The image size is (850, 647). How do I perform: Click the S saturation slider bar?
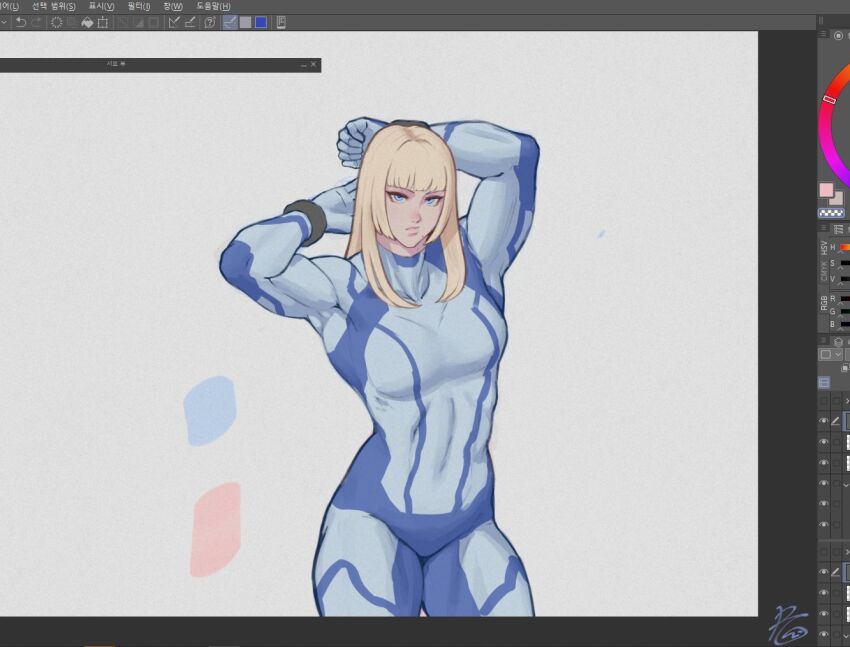point(845,263)
